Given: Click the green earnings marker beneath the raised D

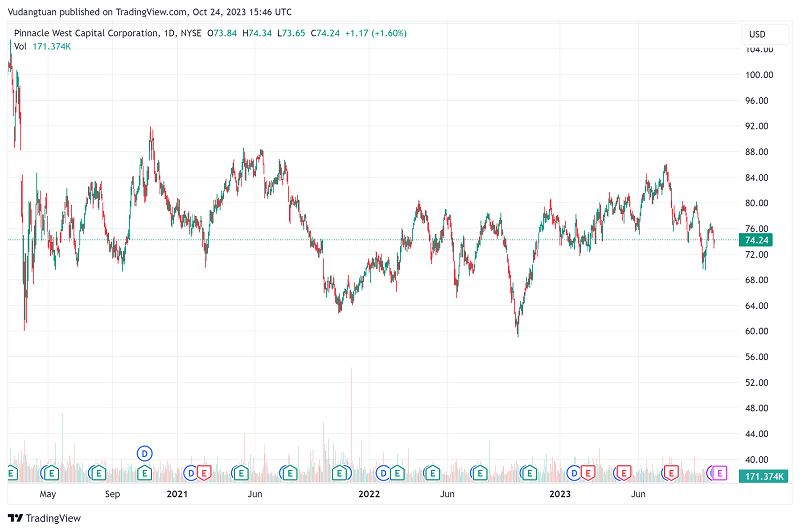Looking at the screenshot, I should pyautogui.click(x=144, y=472).
